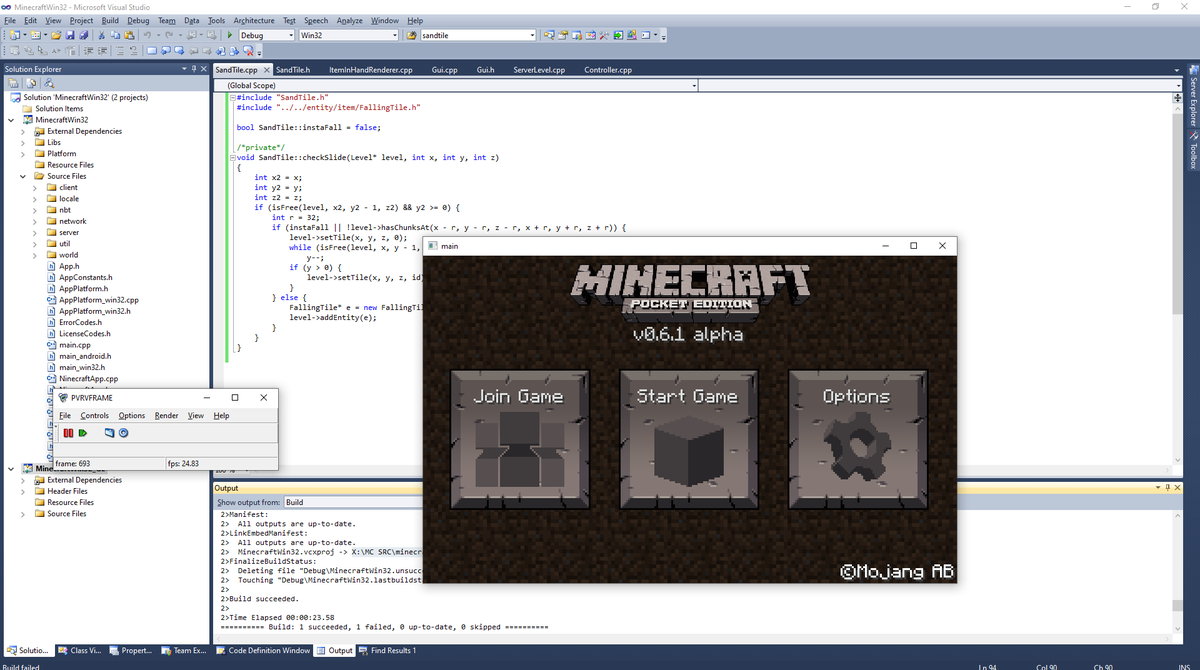Expand the client folder
This screenshot has height=670, width=1200.
pos(35,187)
